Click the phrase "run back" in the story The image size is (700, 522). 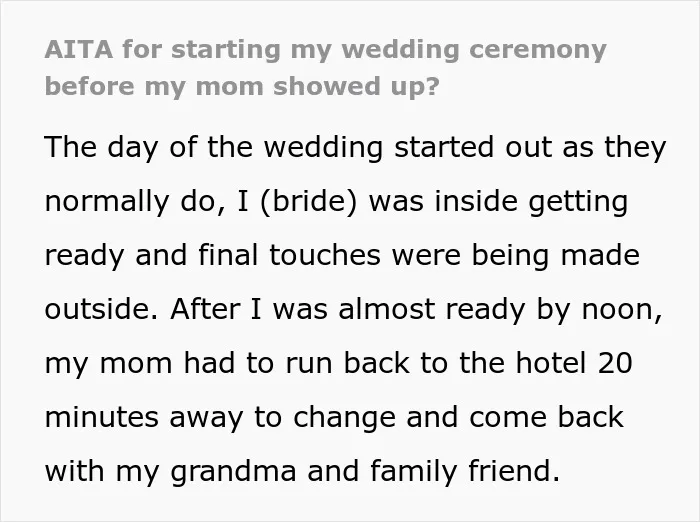347,363
